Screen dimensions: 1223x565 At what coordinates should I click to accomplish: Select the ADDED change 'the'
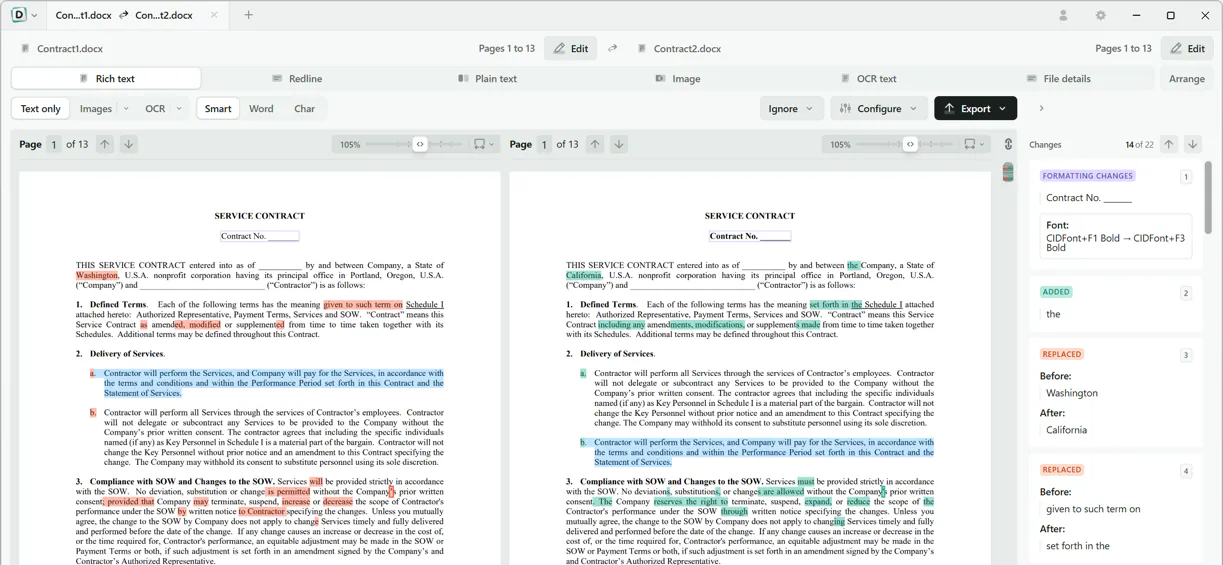click(1116, 304)
